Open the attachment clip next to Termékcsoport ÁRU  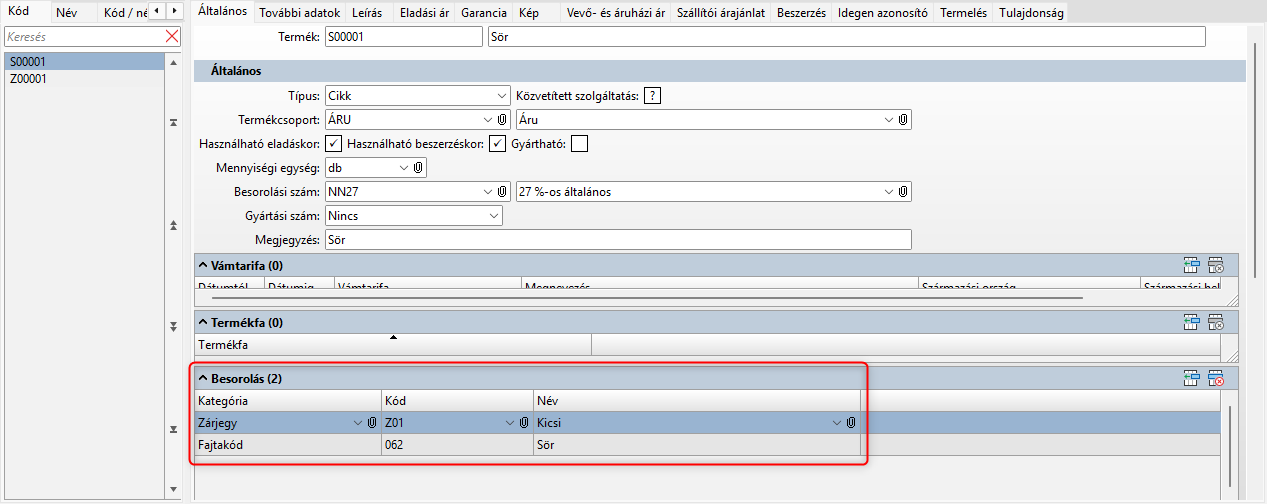pyautogui.click(x=503, y=119)
